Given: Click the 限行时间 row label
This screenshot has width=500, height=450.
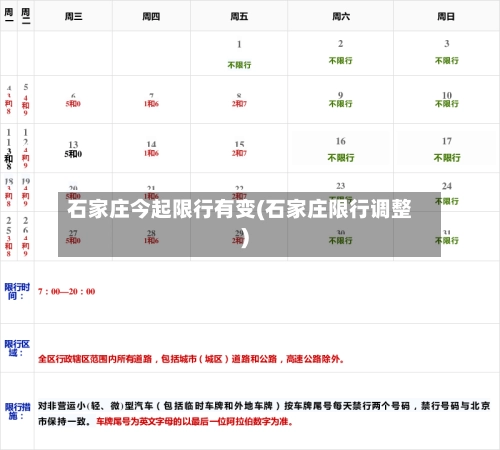Looking at the screenshot, I should (x=17, y=291).
